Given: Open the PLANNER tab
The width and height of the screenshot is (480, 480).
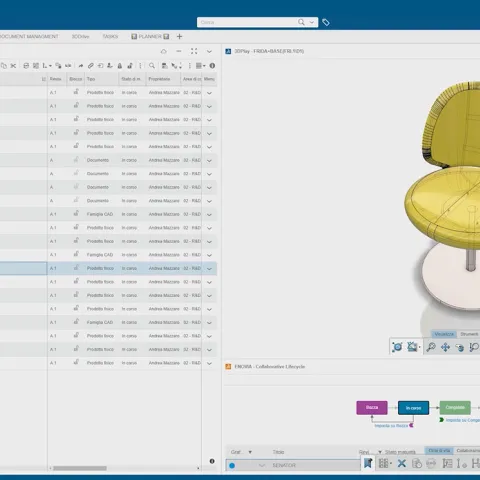Looking at the screenshot, I should click(150, 36).
